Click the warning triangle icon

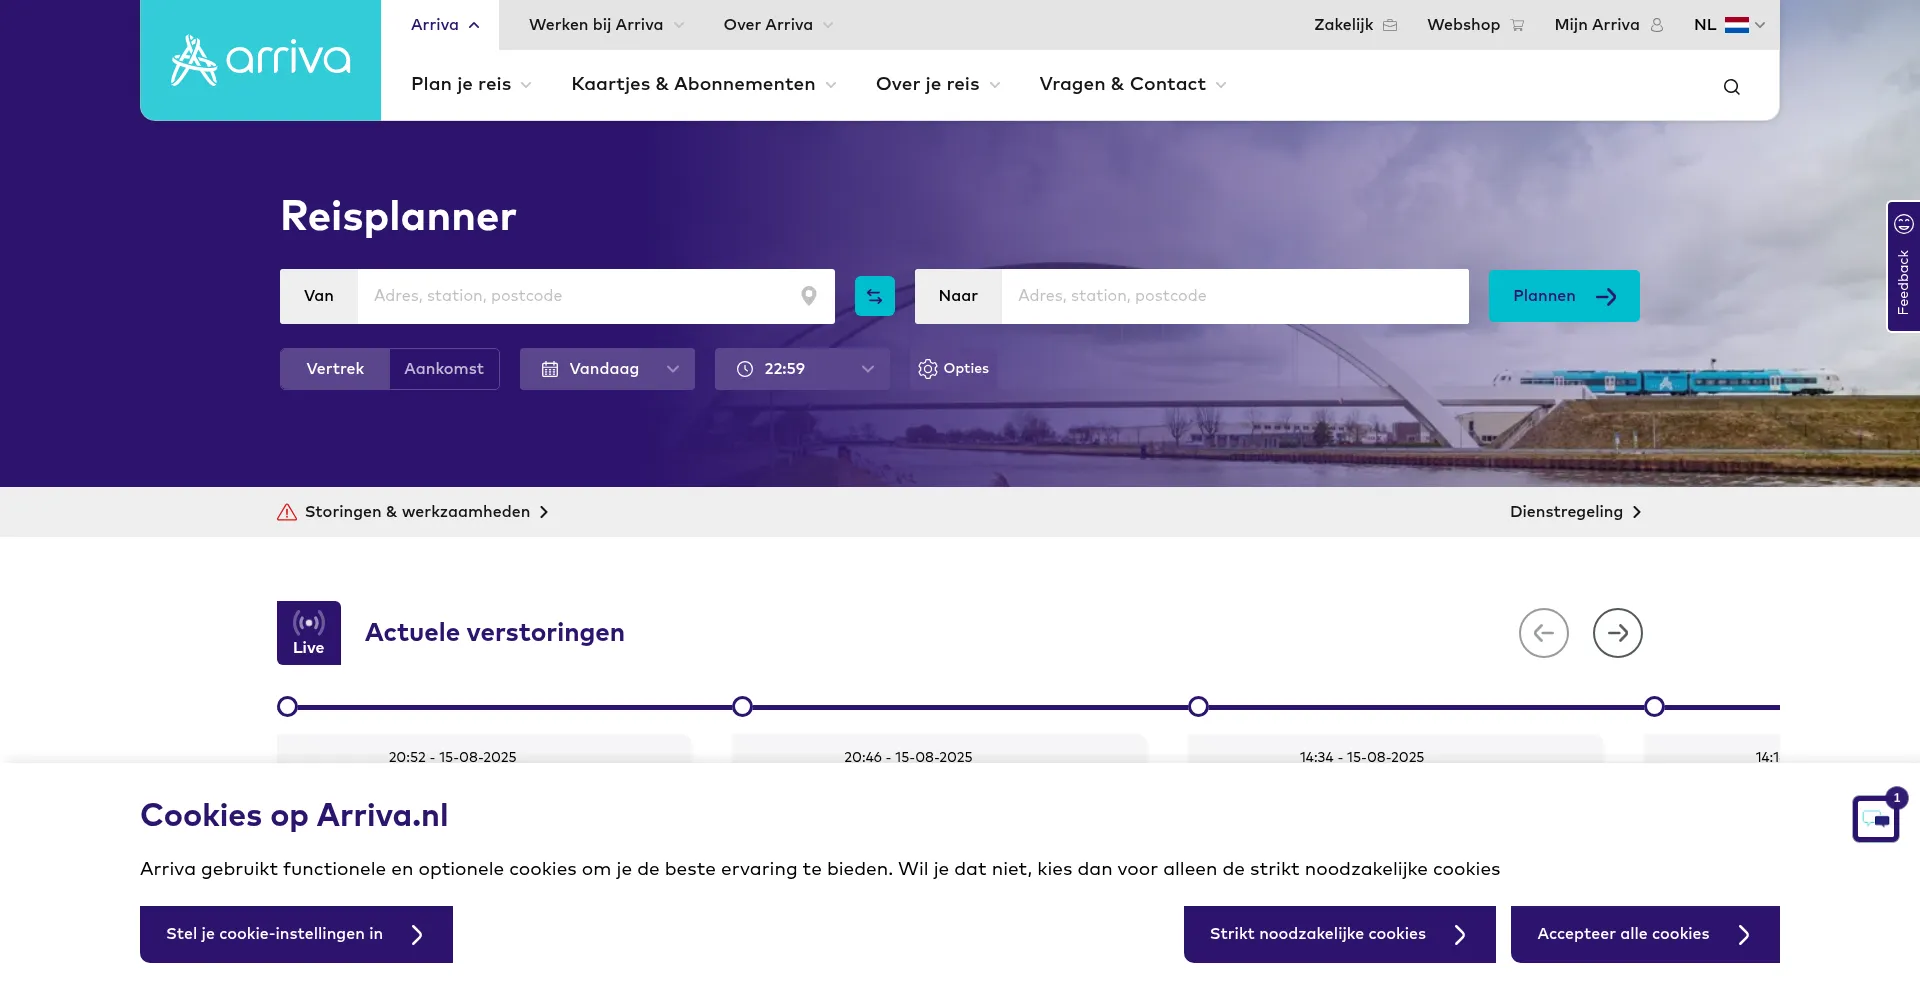tap(287, 512)
